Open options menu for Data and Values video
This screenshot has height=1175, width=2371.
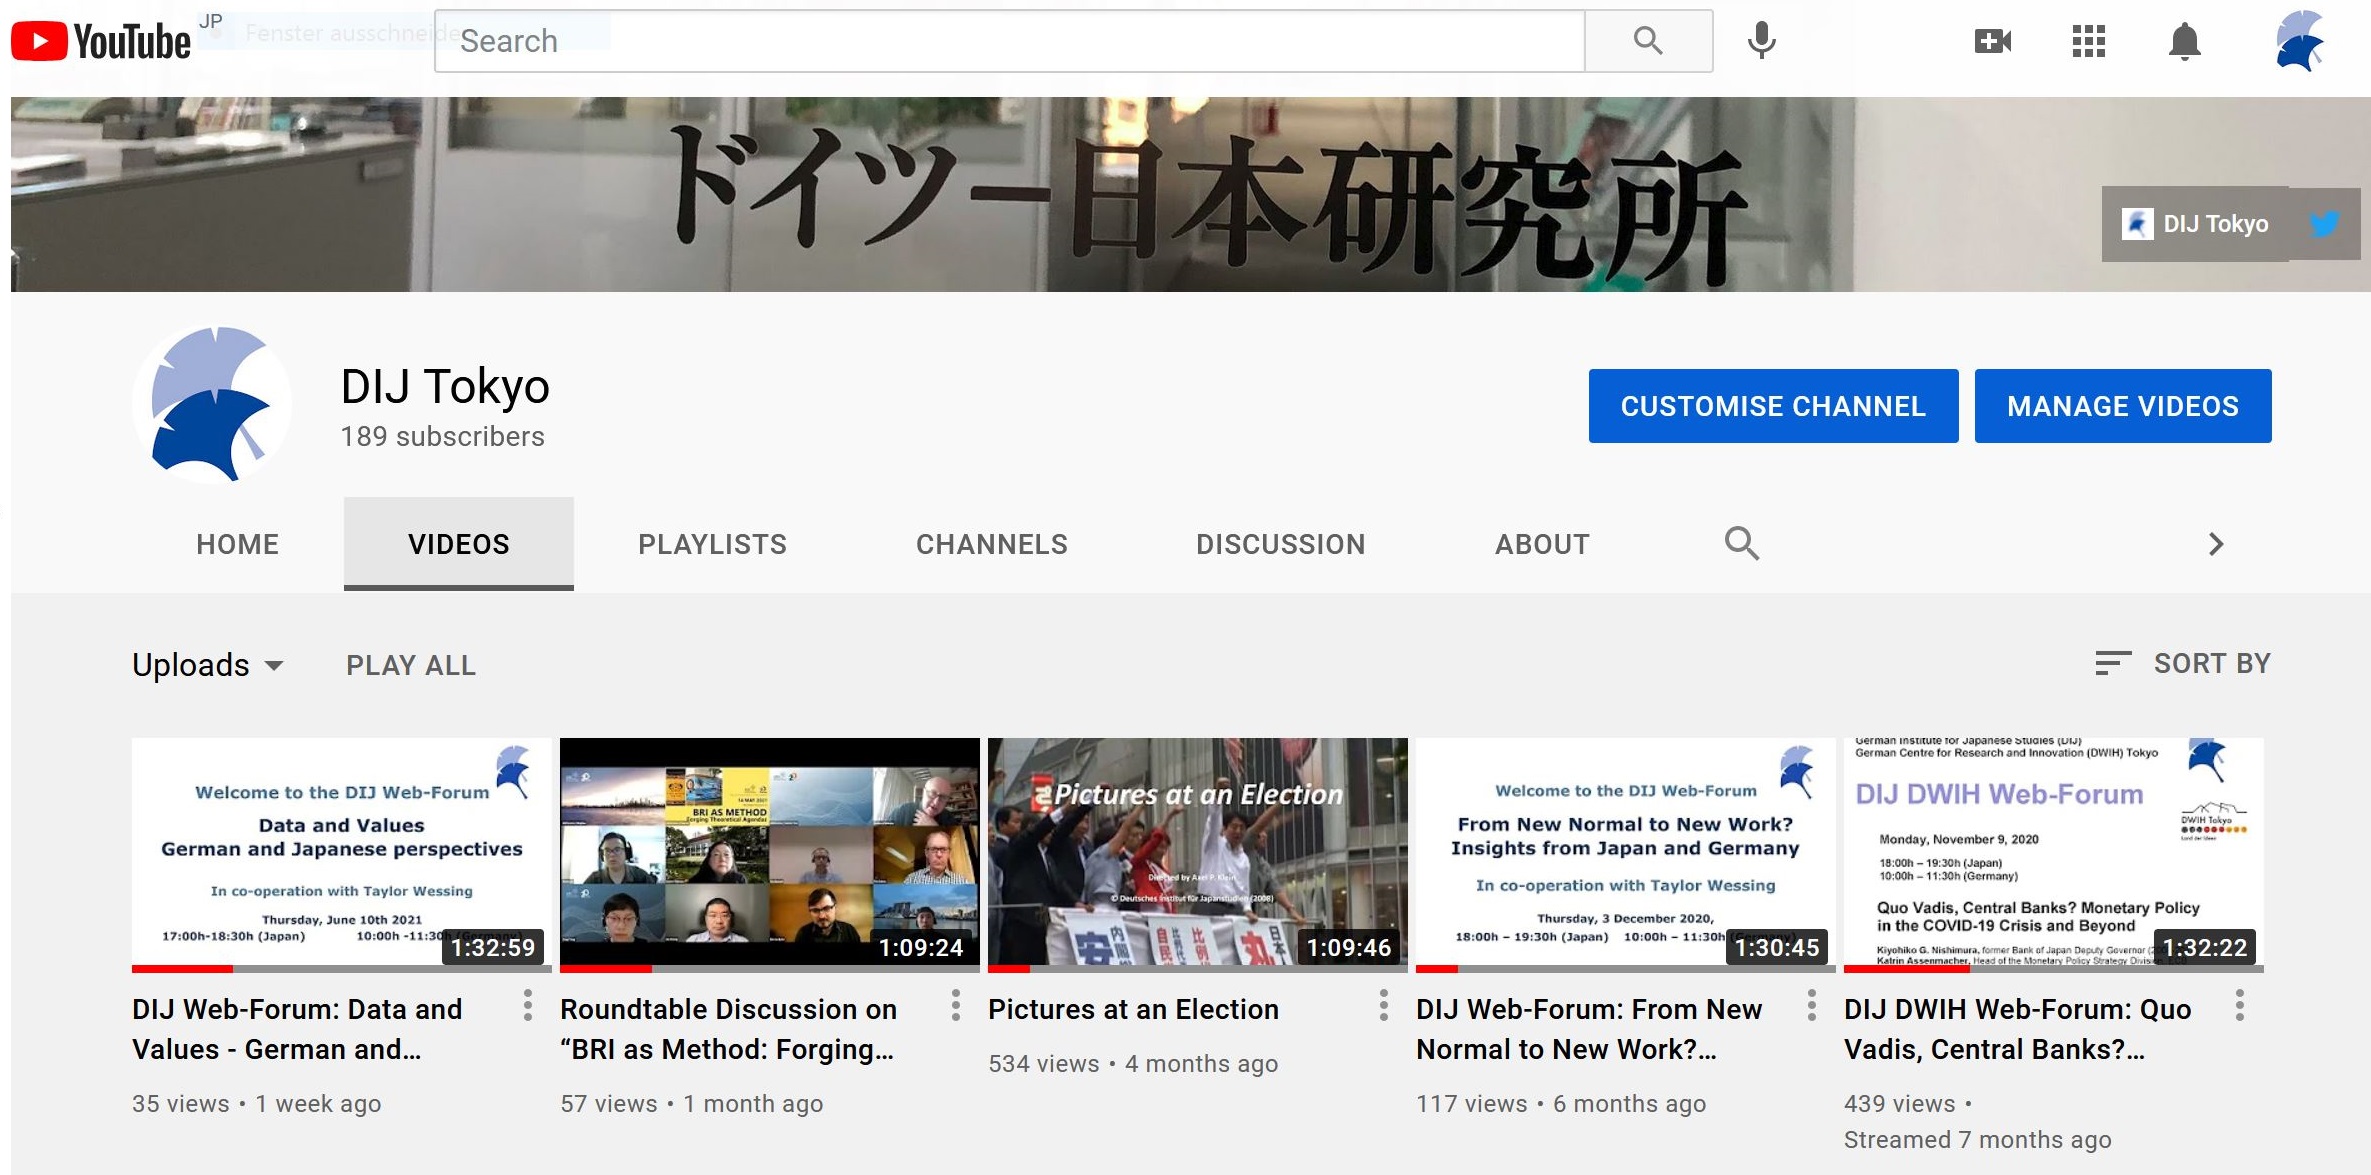[x=528, y=1005]
